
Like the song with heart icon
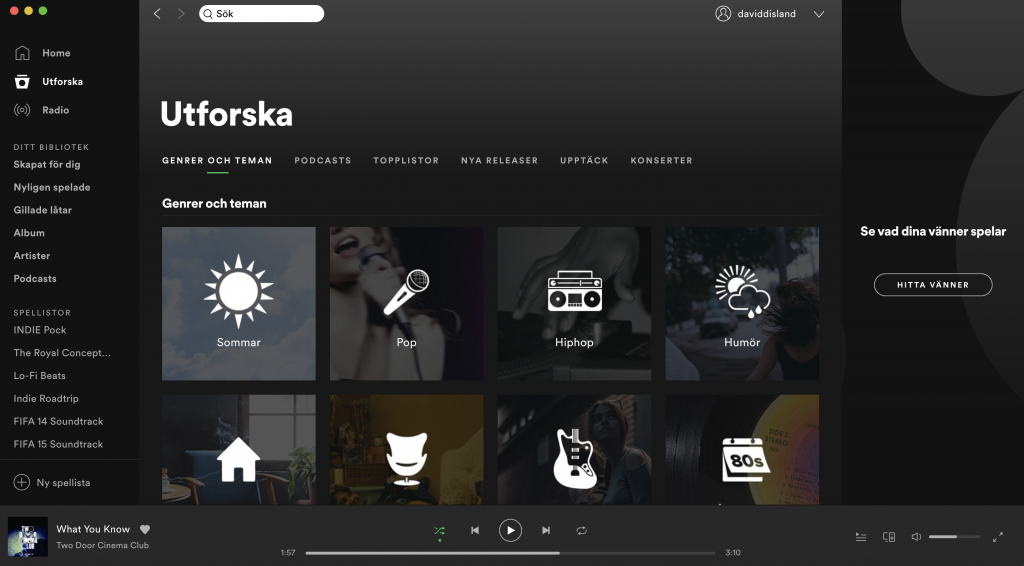(145, 529)
